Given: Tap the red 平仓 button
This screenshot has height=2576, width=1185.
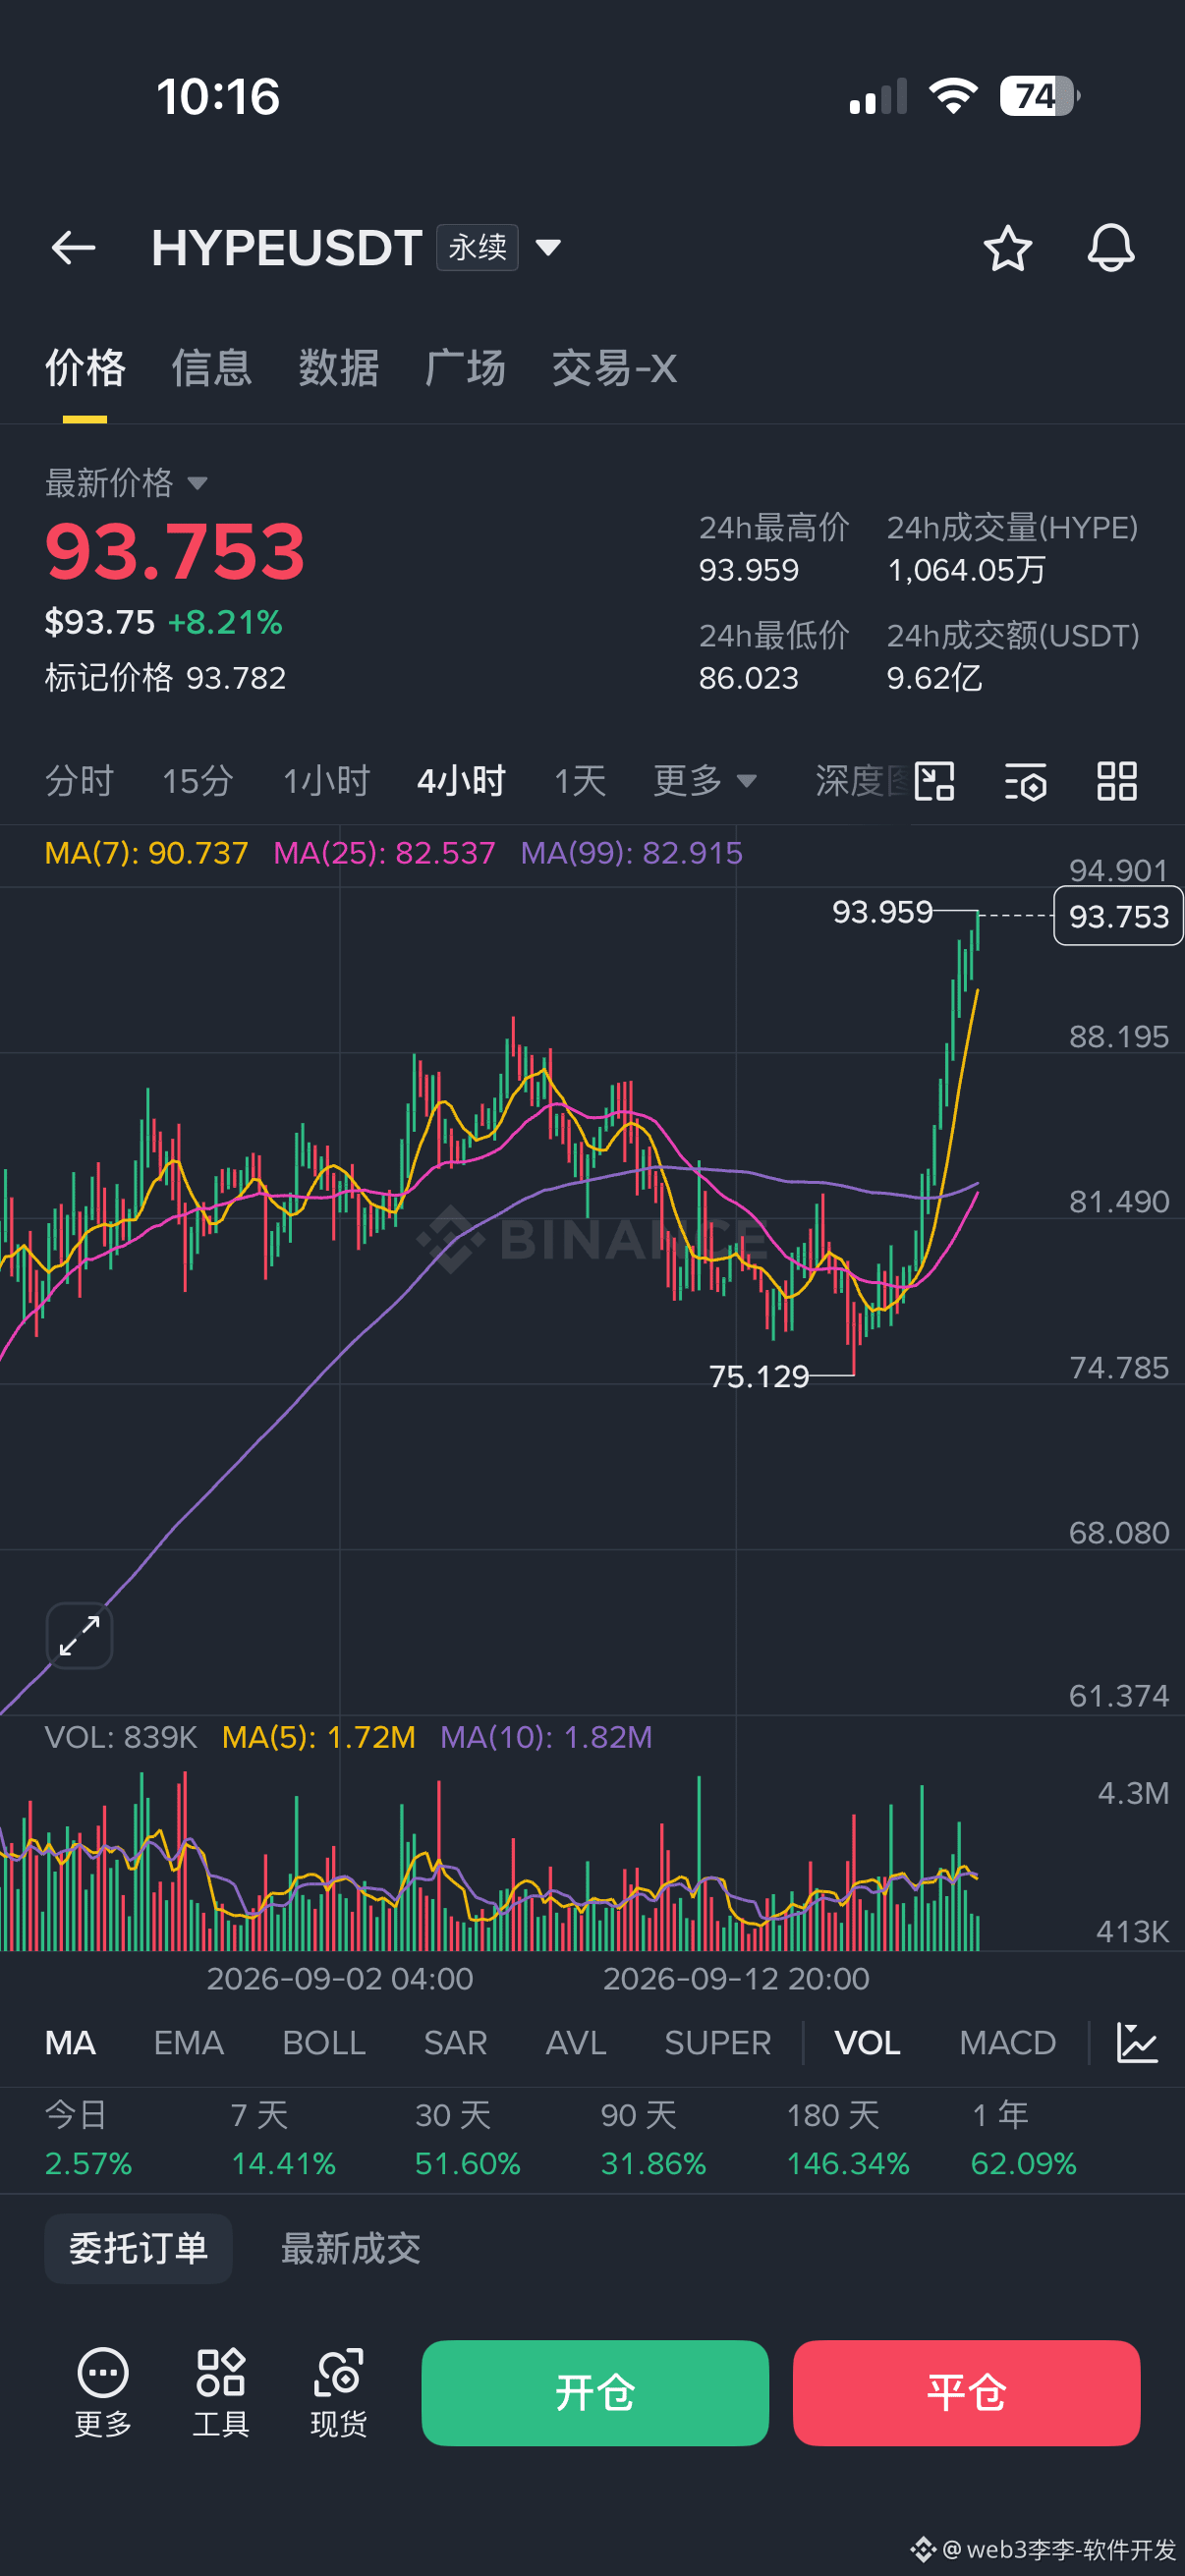Looking at the screenshot, I should [966, 2393].
